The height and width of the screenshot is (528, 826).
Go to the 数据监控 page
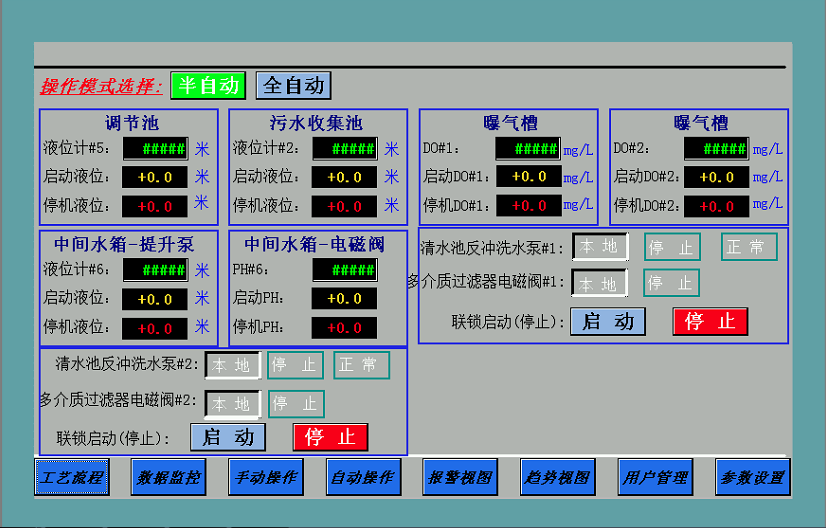tap(169, 478)
